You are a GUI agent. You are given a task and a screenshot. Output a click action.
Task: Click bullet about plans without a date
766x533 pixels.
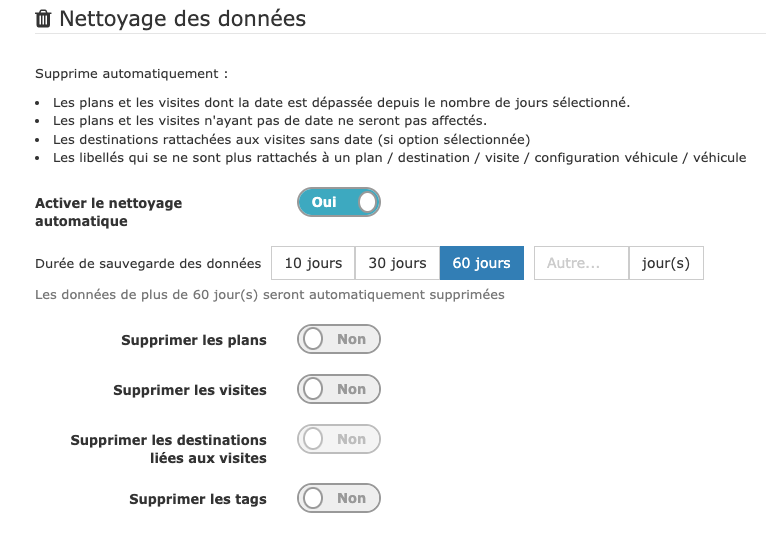[270, 121]
